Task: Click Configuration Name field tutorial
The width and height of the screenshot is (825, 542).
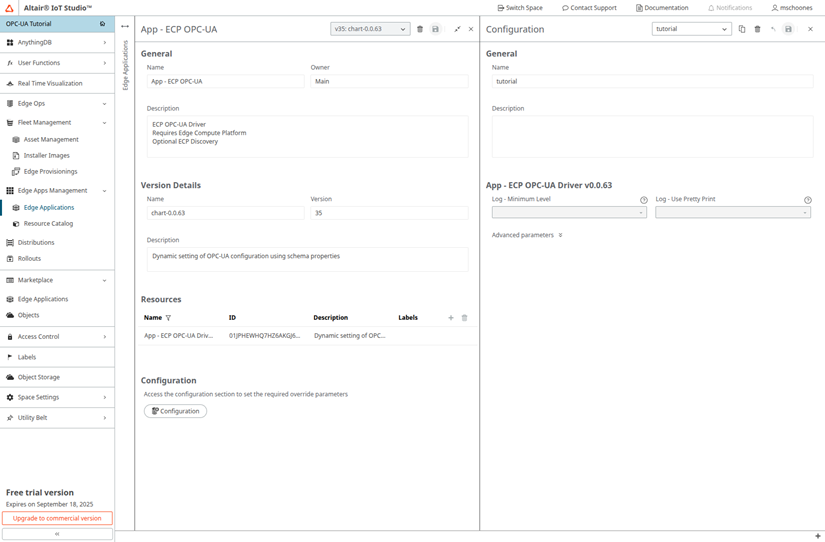Action: click(652, 82)
